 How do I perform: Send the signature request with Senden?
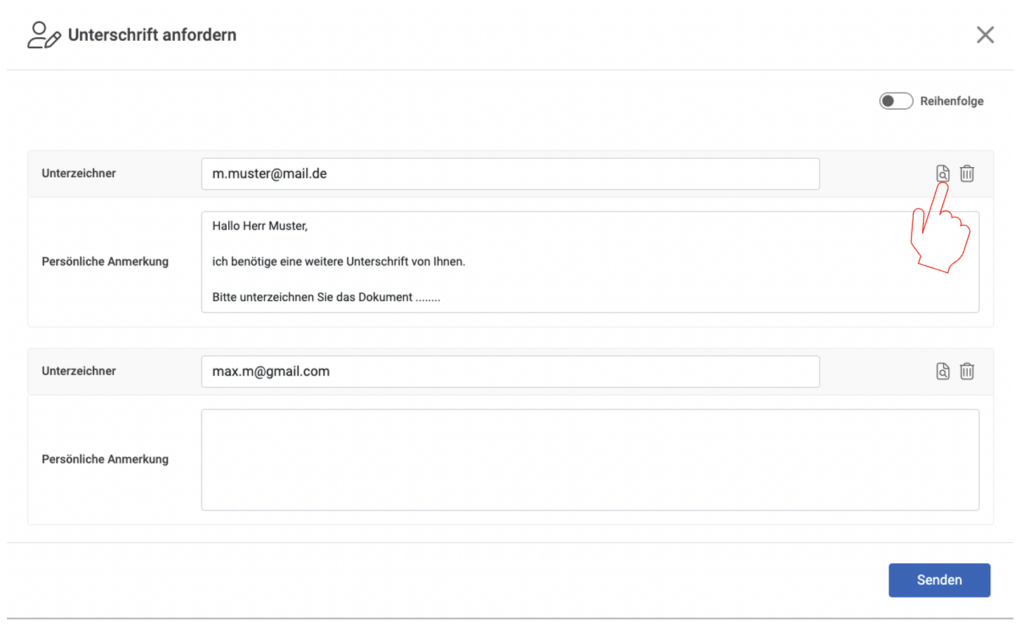click(939, 580)
